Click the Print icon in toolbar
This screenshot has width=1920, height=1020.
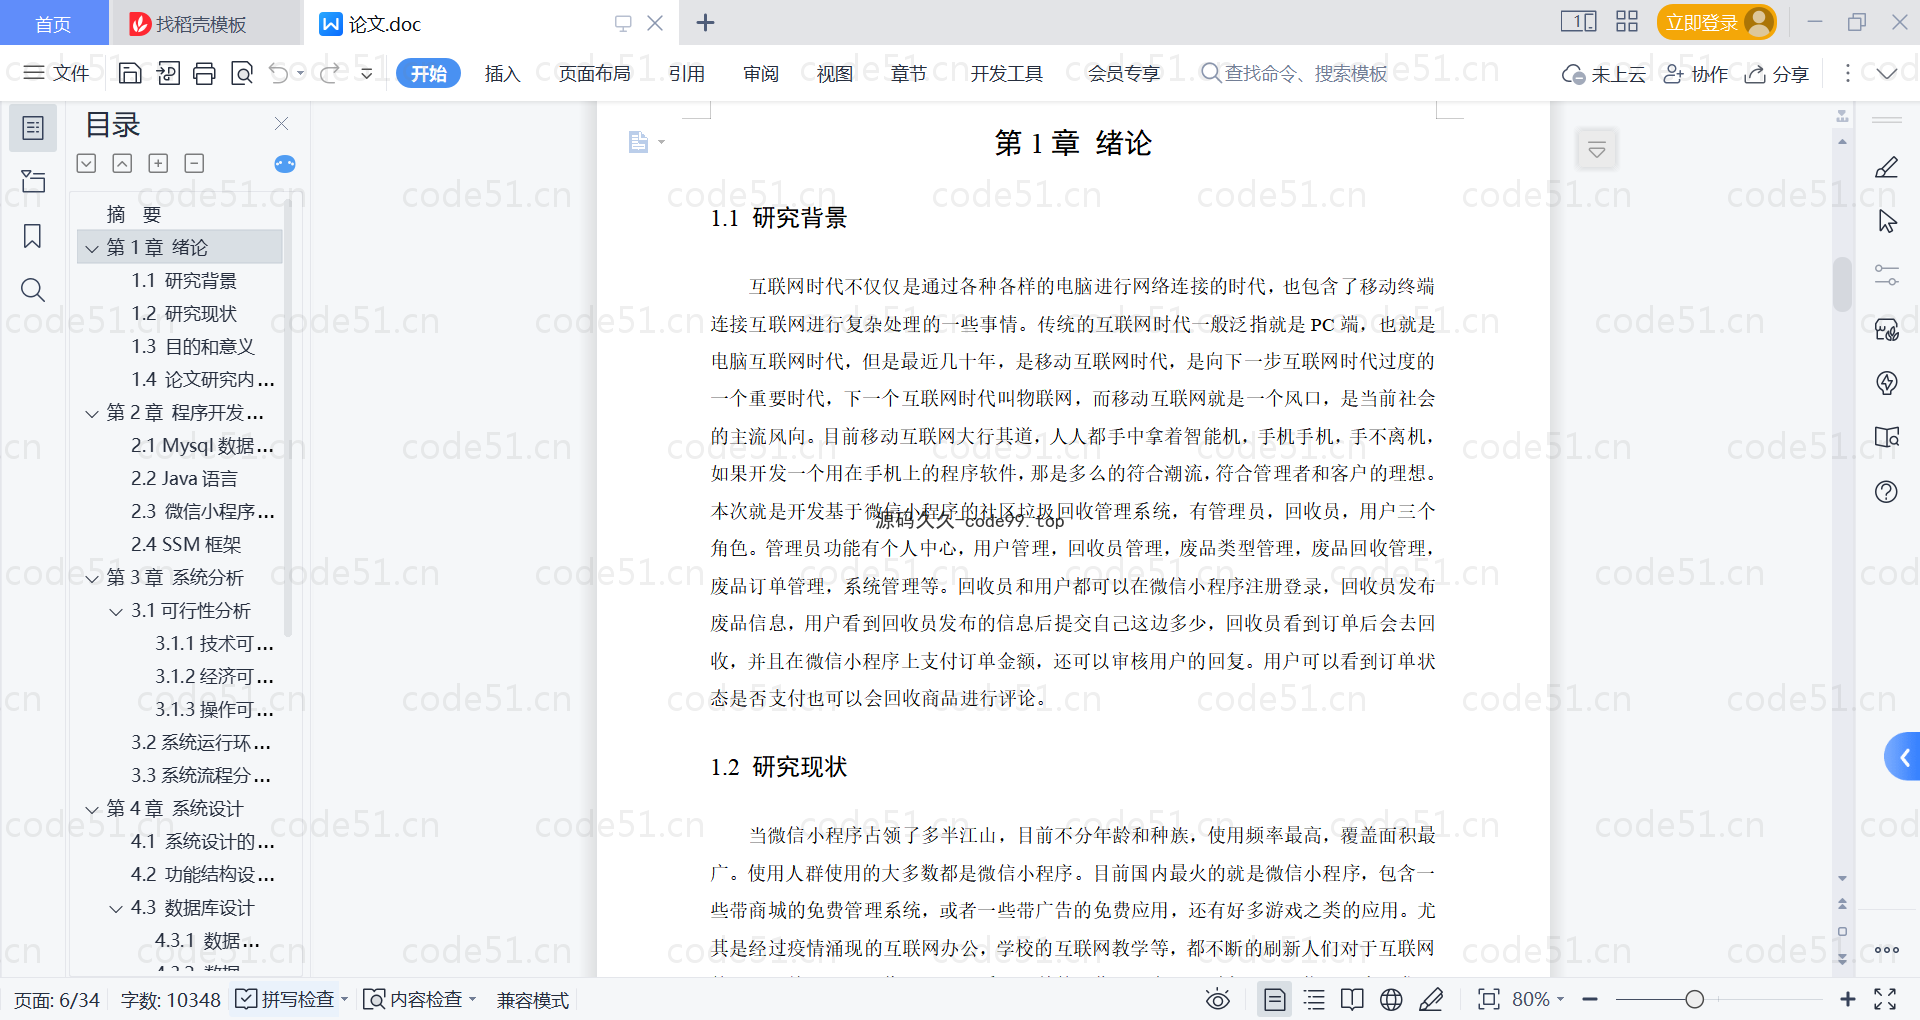click(204, 73)
